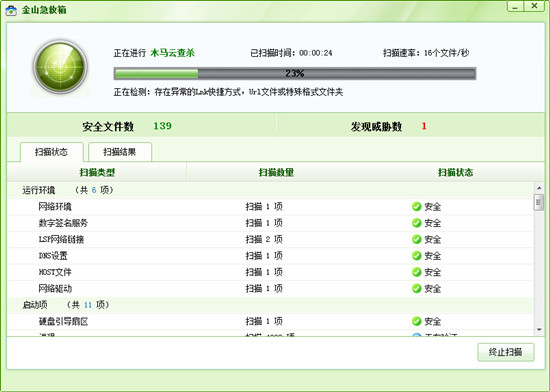
Task: Select the 硬盘引导扇区 row
Action: click(270, 321)
